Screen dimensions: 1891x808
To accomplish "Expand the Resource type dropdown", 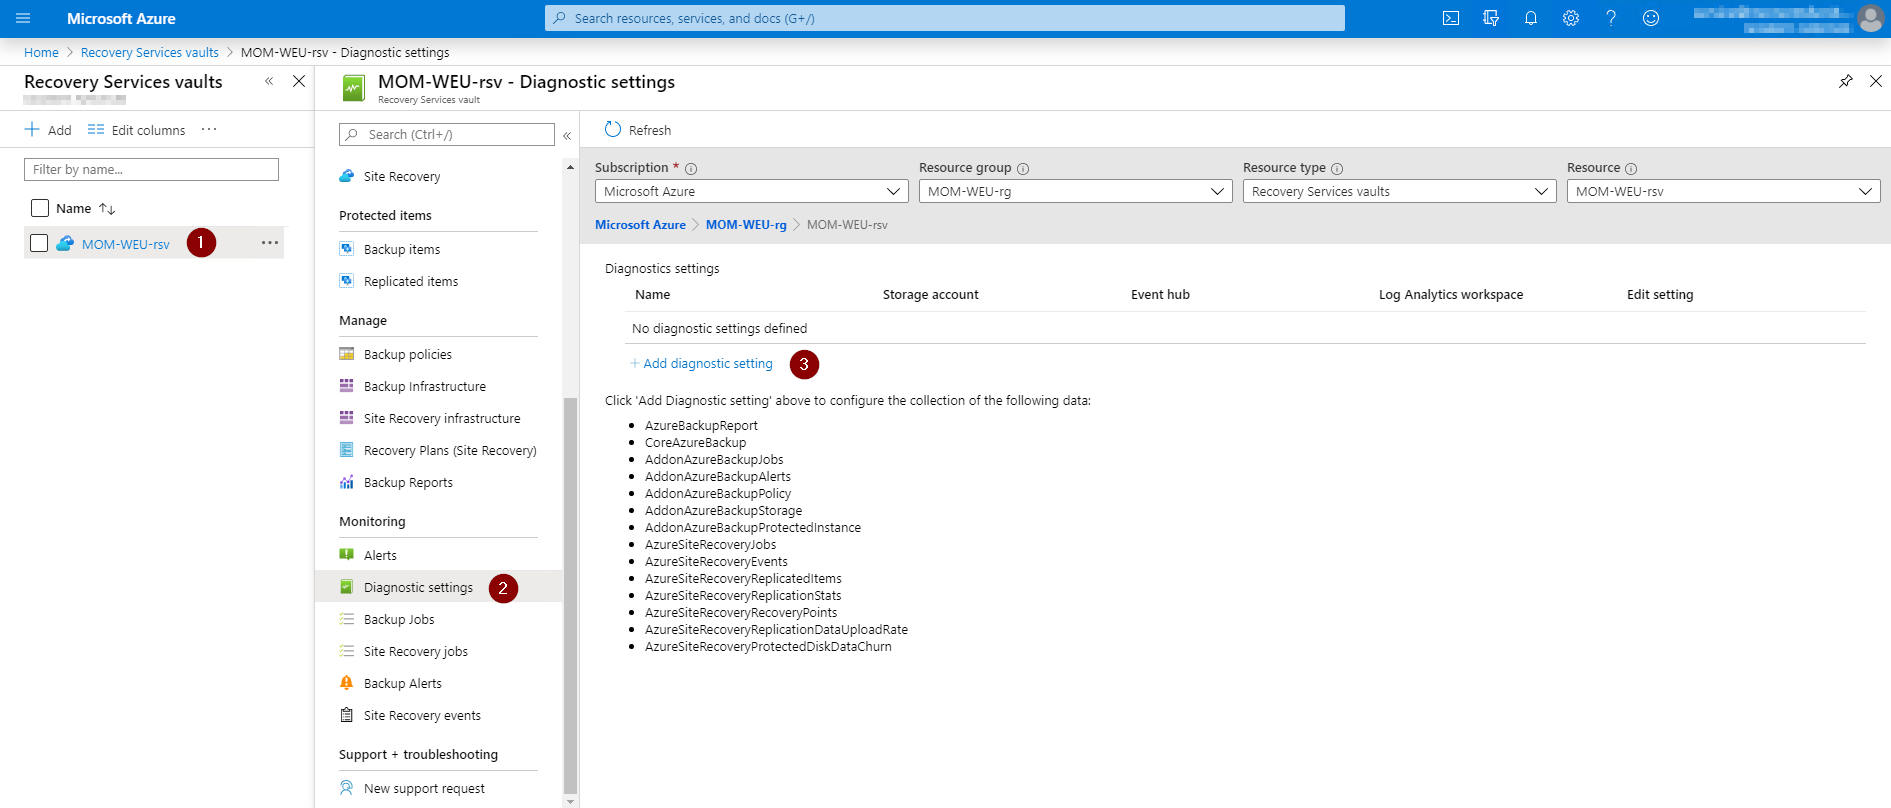I will point(1400,191).
